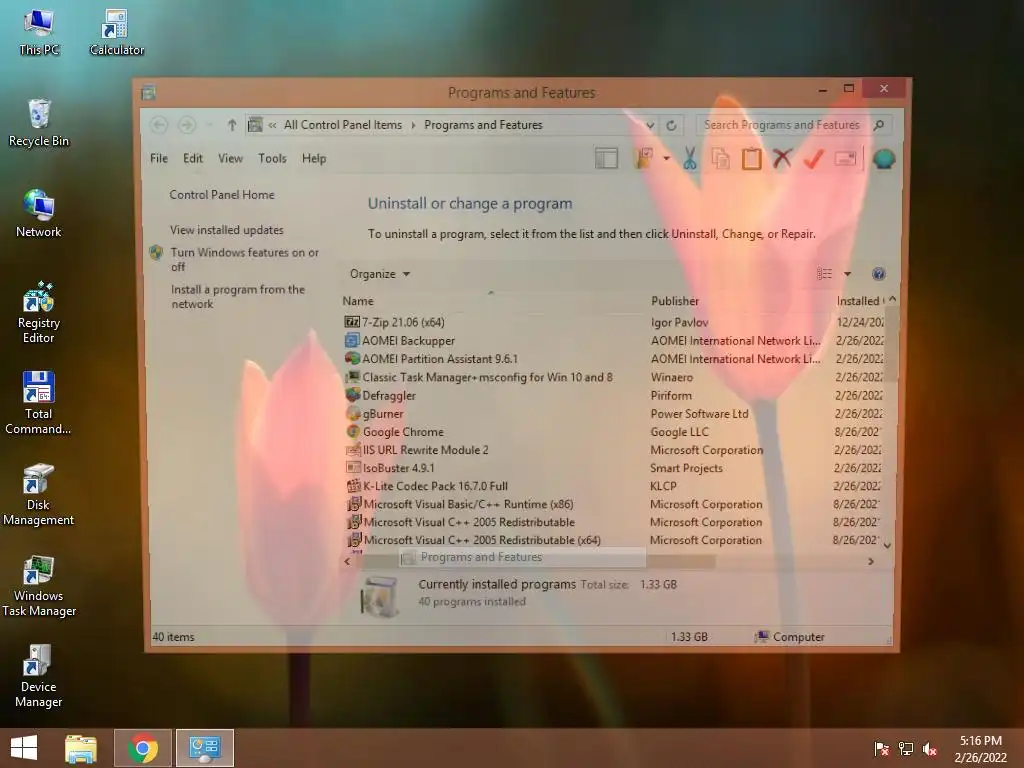Select Microsoft Visual C++ 2005 Redistributable (x64)
This screenshot has width=1024, height=768.
[x=614, y=540]
